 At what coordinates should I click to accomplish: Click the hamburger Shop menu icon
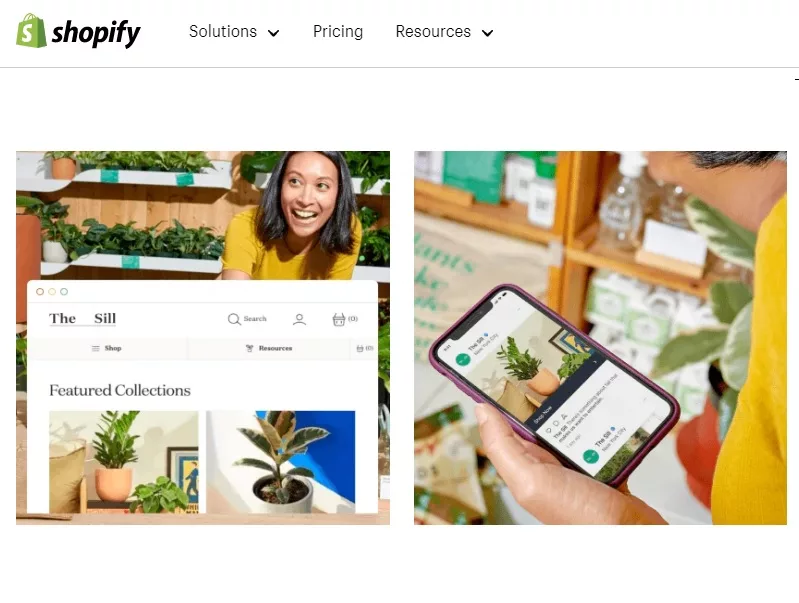(x=95, y=348)
